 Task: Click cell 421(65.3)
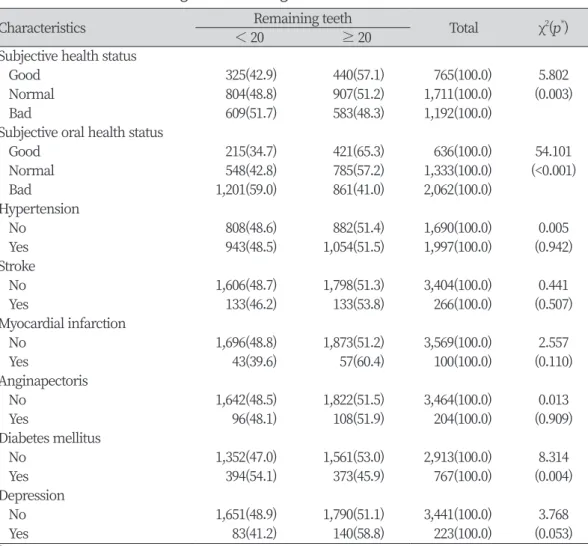point(358,152)
